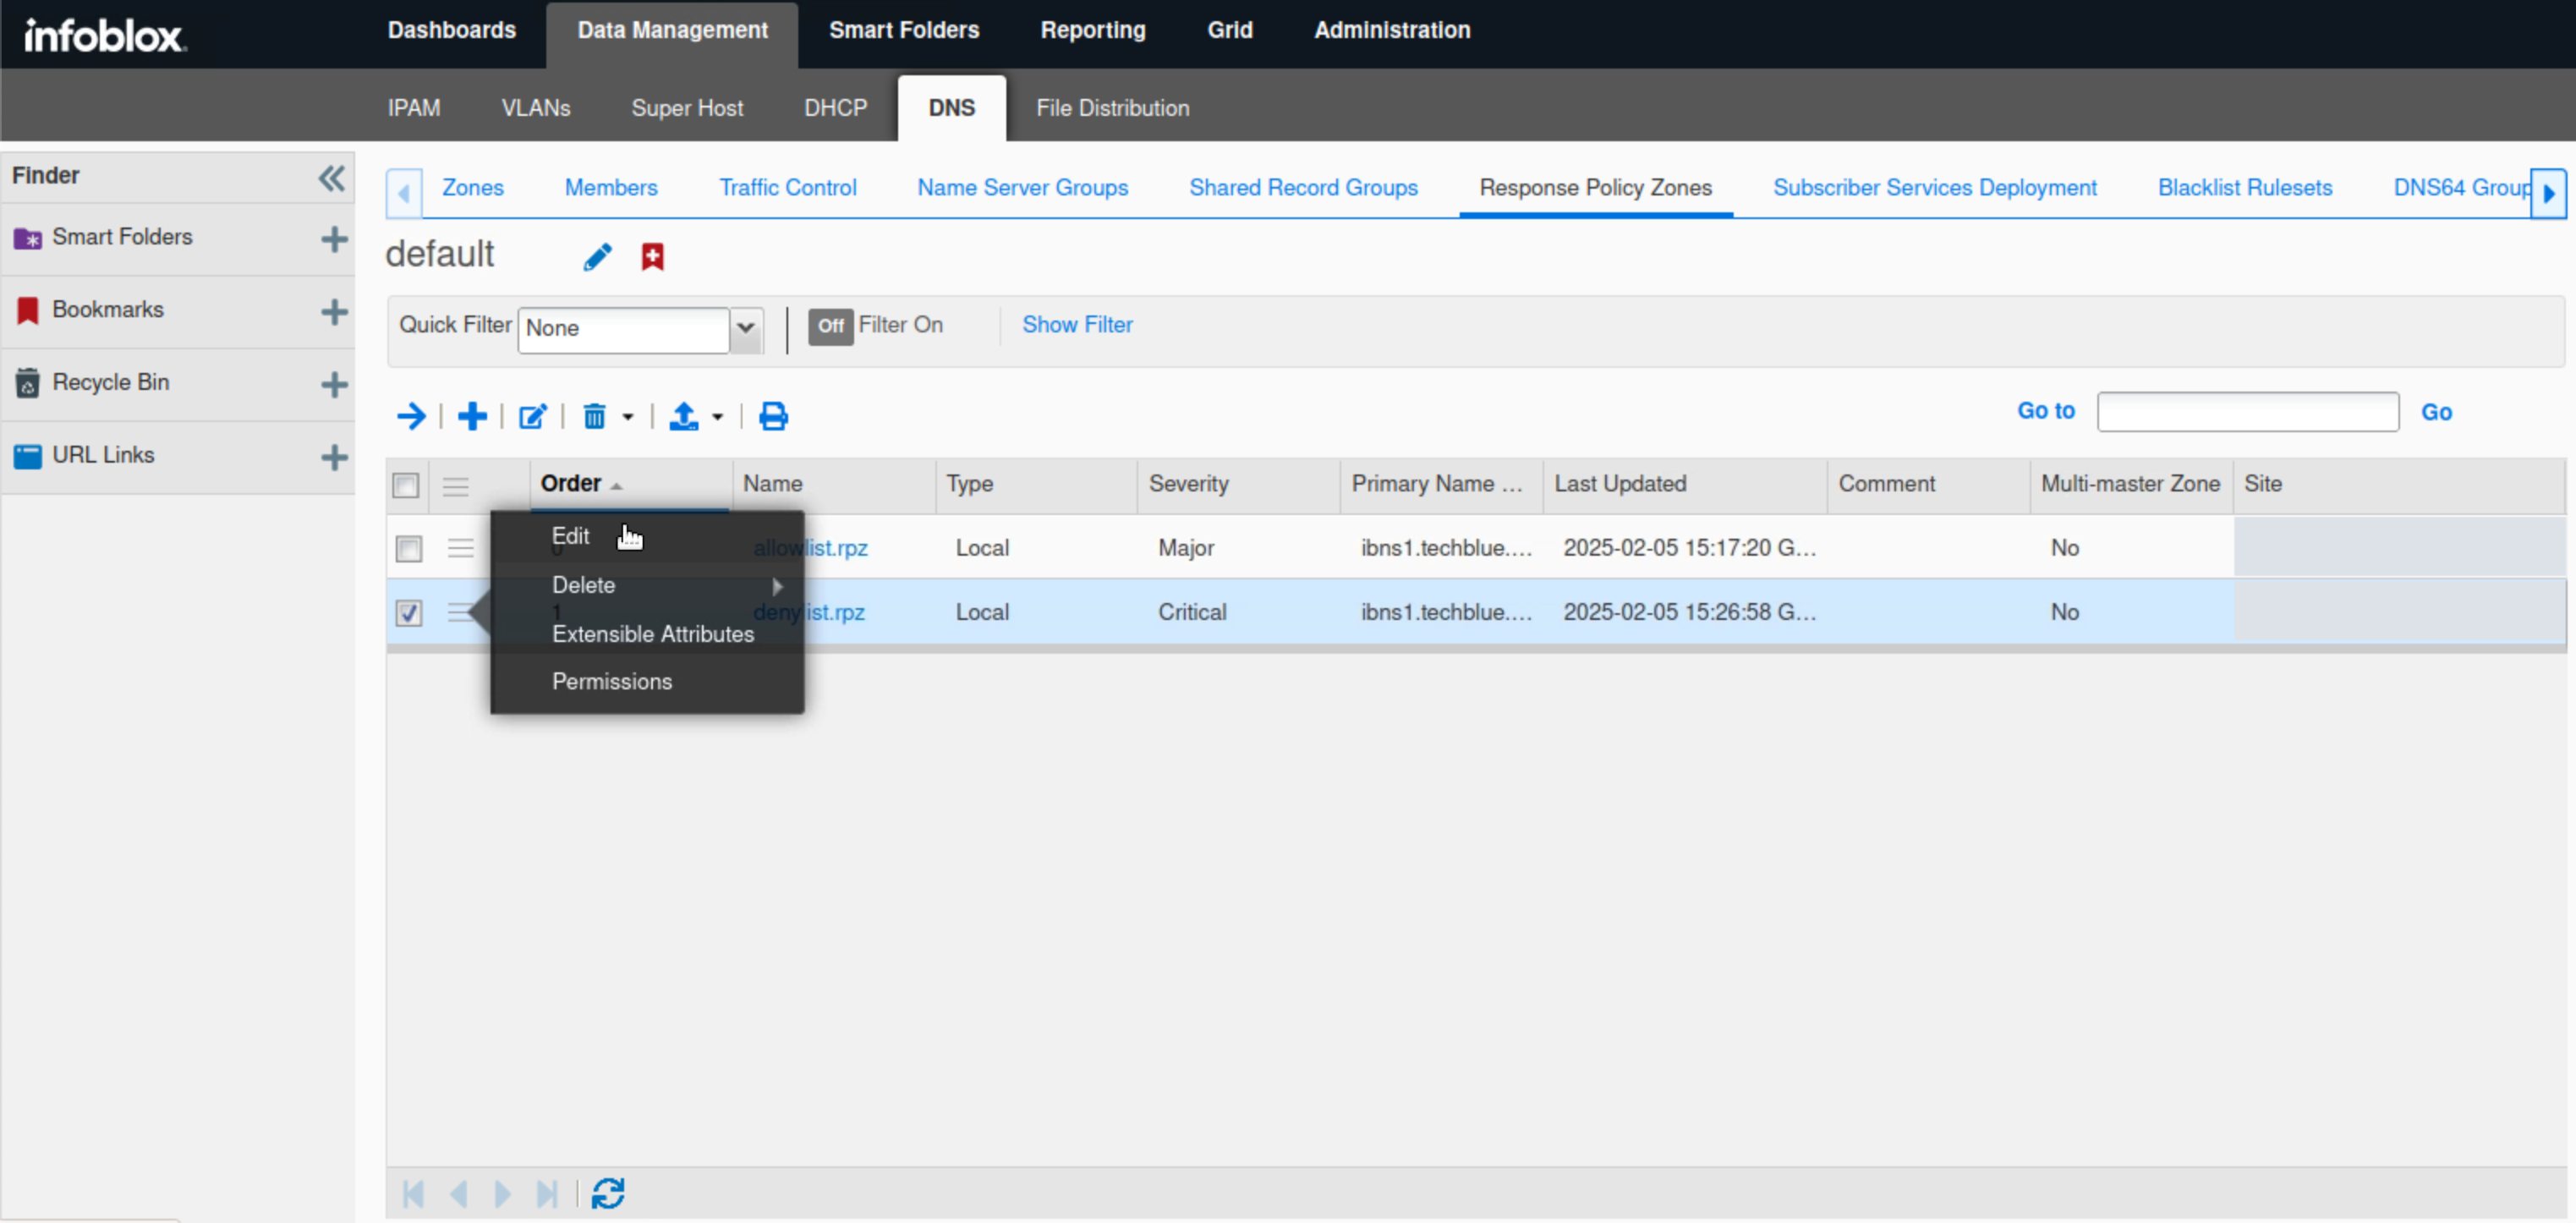Image resolution: width=2576 pixels, height=1223 pixels.
Task: Click the red bookmark icon beside default
Action: (652, 257)
